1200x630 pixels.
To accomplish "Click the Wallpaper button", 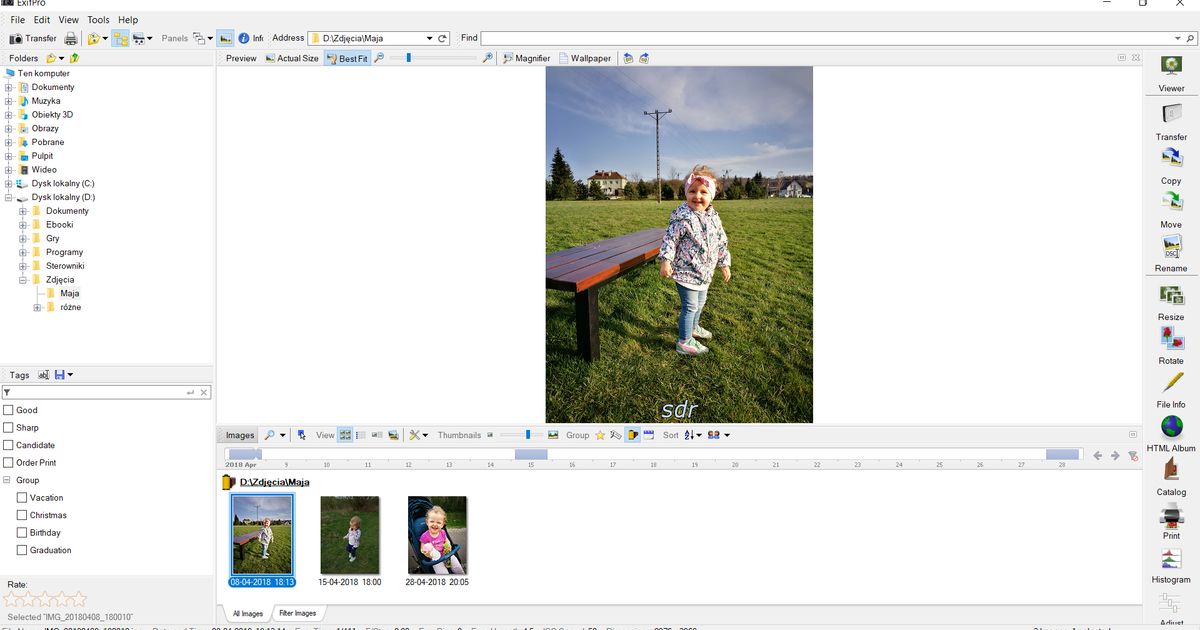I will [x=584, y=58].
